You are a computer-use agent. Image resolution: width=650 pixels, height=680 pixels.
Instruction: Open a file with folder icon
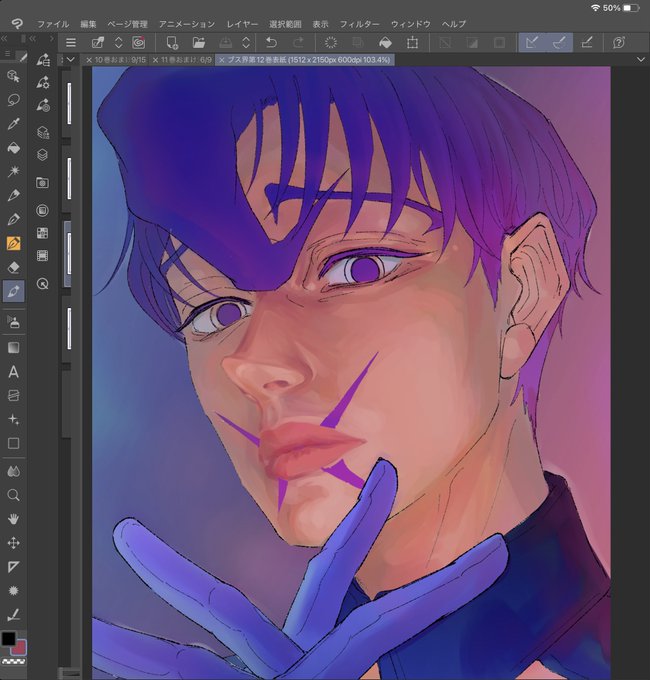pos(199,42)
